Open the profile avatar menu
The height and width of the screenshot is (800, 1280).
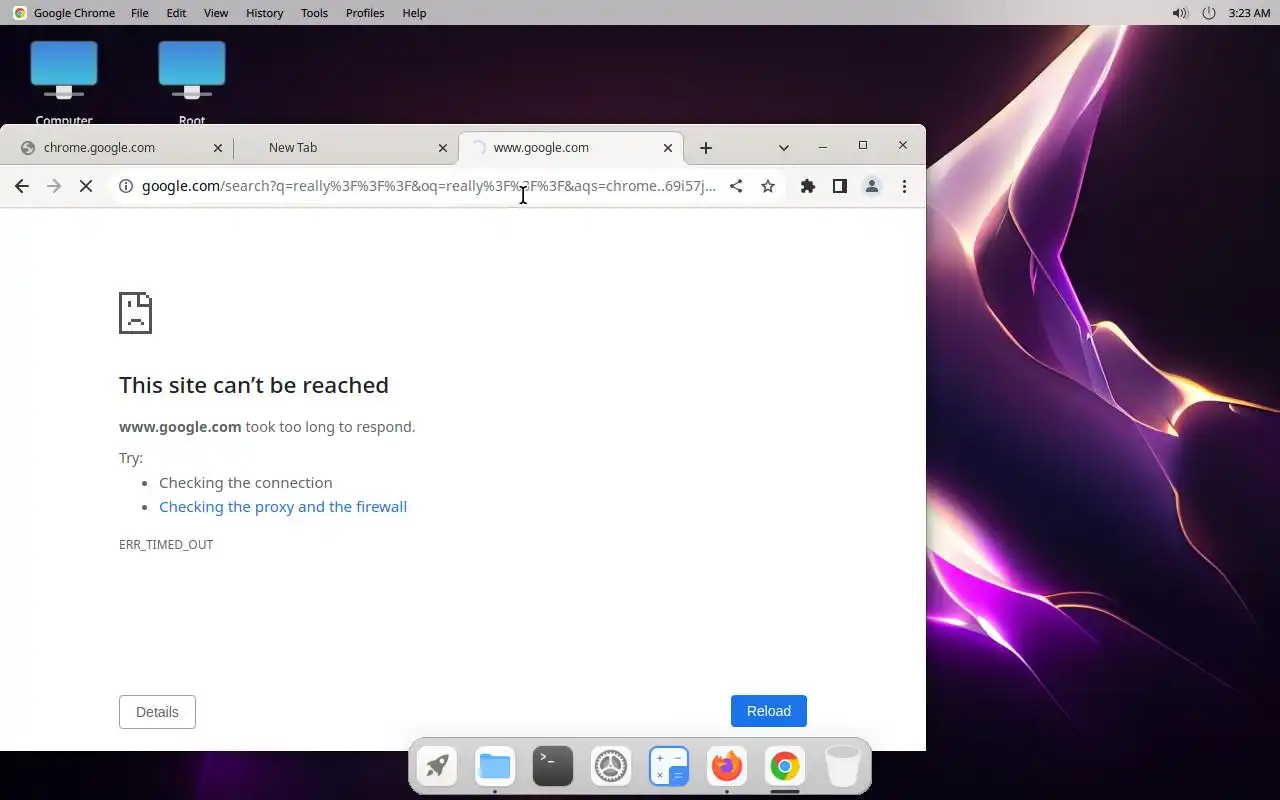point(872,186)
